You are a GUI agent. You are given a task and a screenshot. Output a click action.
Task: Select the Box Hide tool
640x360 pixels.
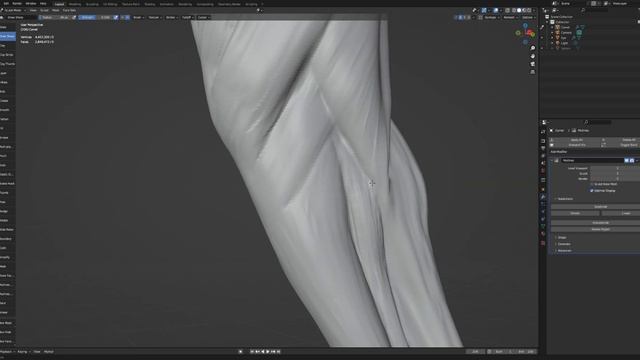(7, 332)
